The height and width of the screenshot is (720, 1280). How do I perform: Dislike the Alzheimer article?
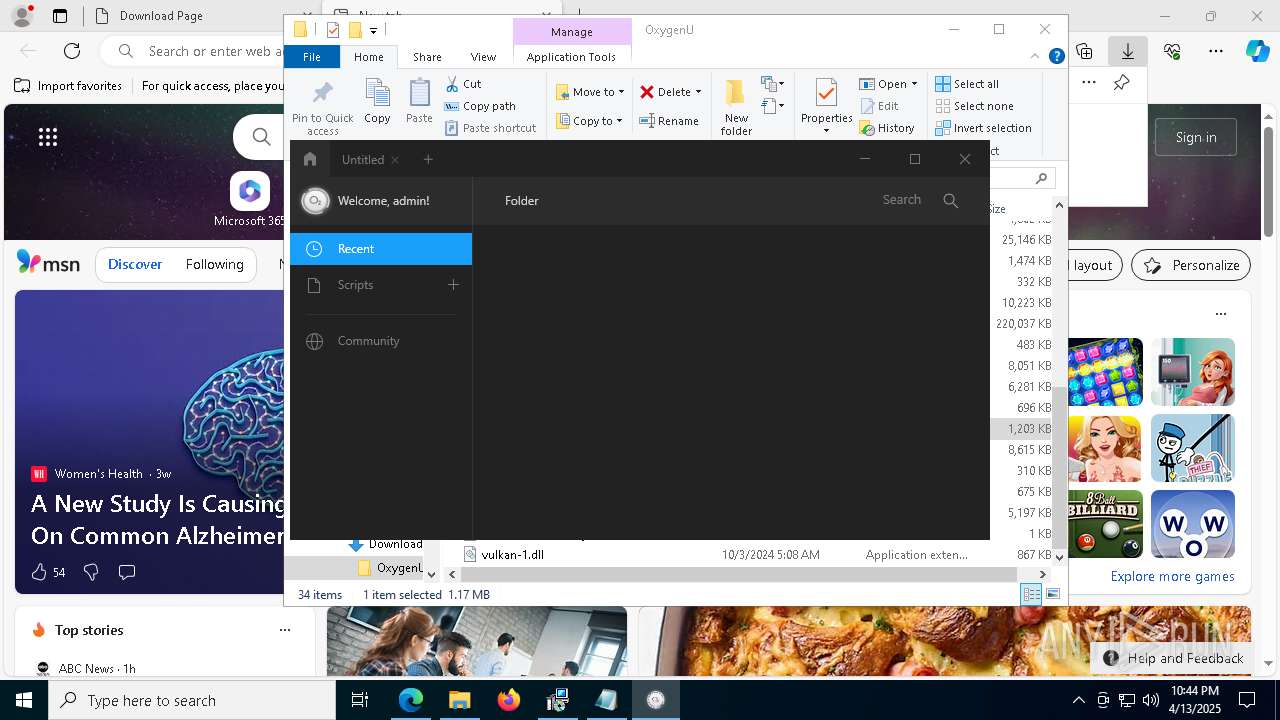point(91,572)
